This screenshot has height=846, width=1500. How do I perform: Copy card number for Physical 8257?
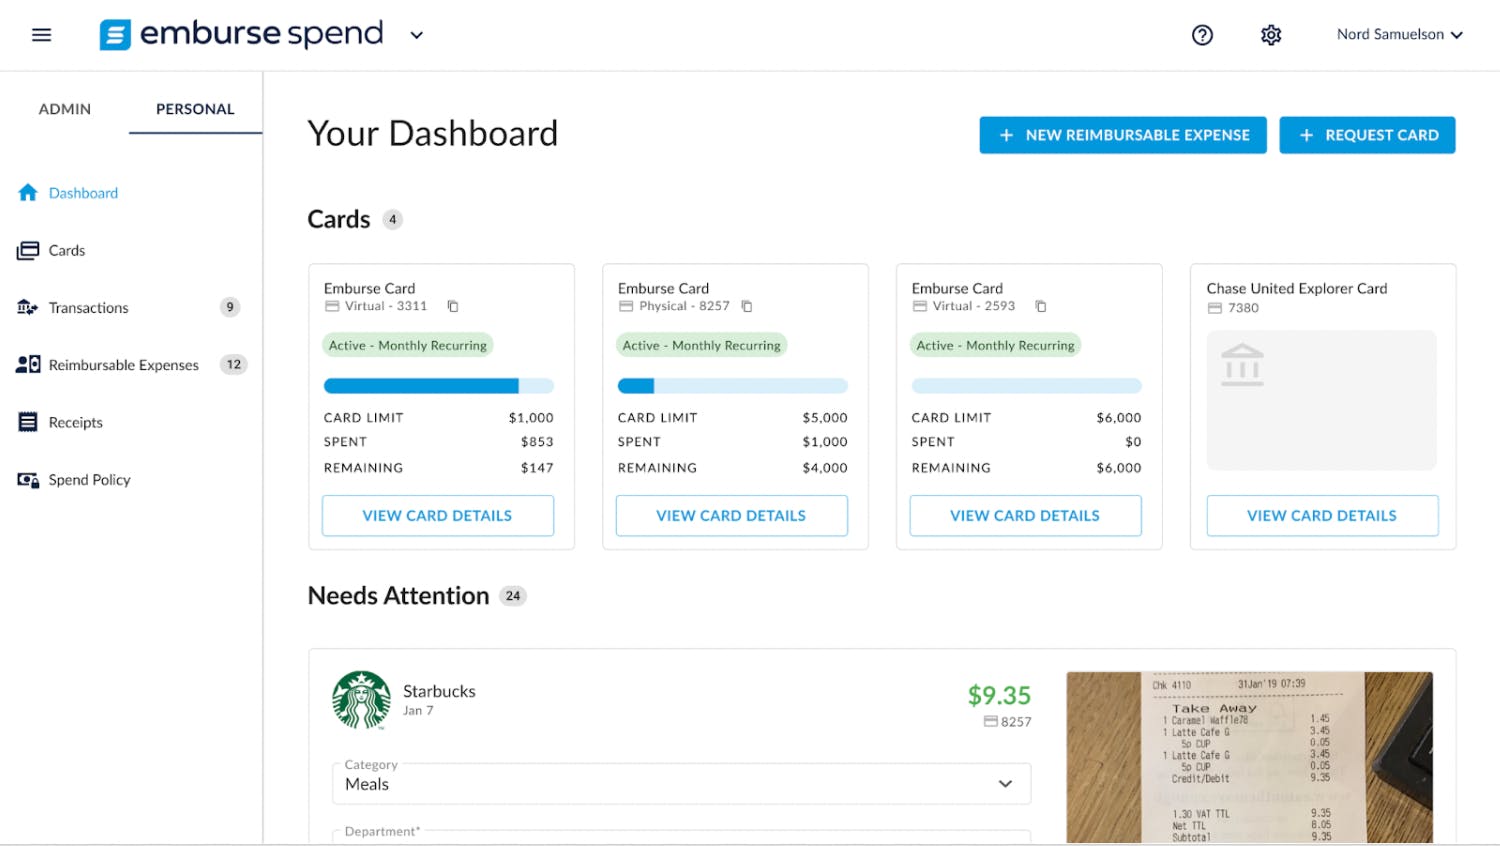[747, 306]
